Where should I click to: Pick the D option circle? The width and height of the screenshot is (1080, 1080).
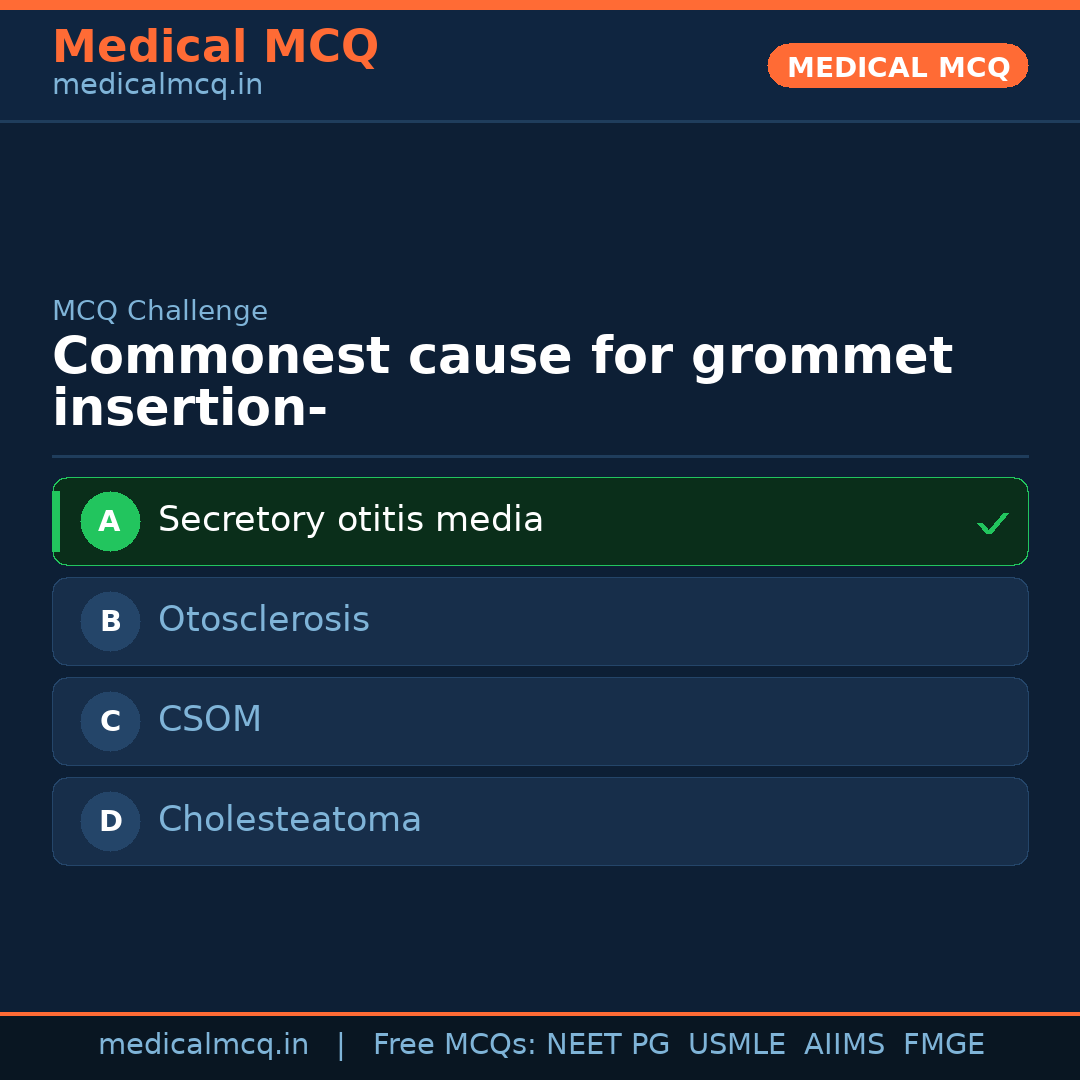click(x=110, y=821)
